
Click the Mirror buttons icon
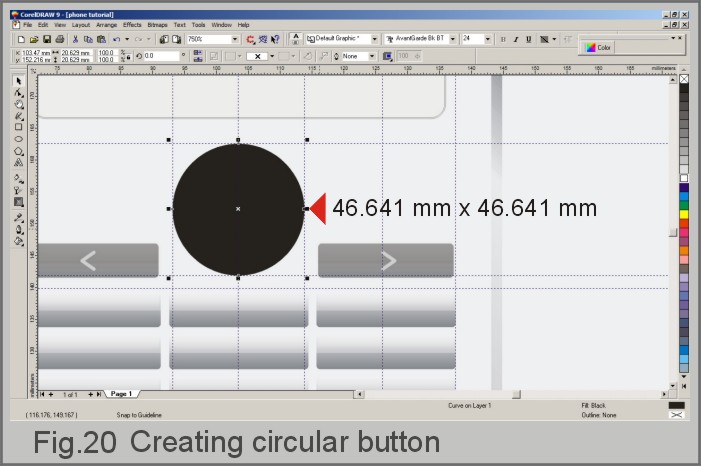(x=198, y=56)
